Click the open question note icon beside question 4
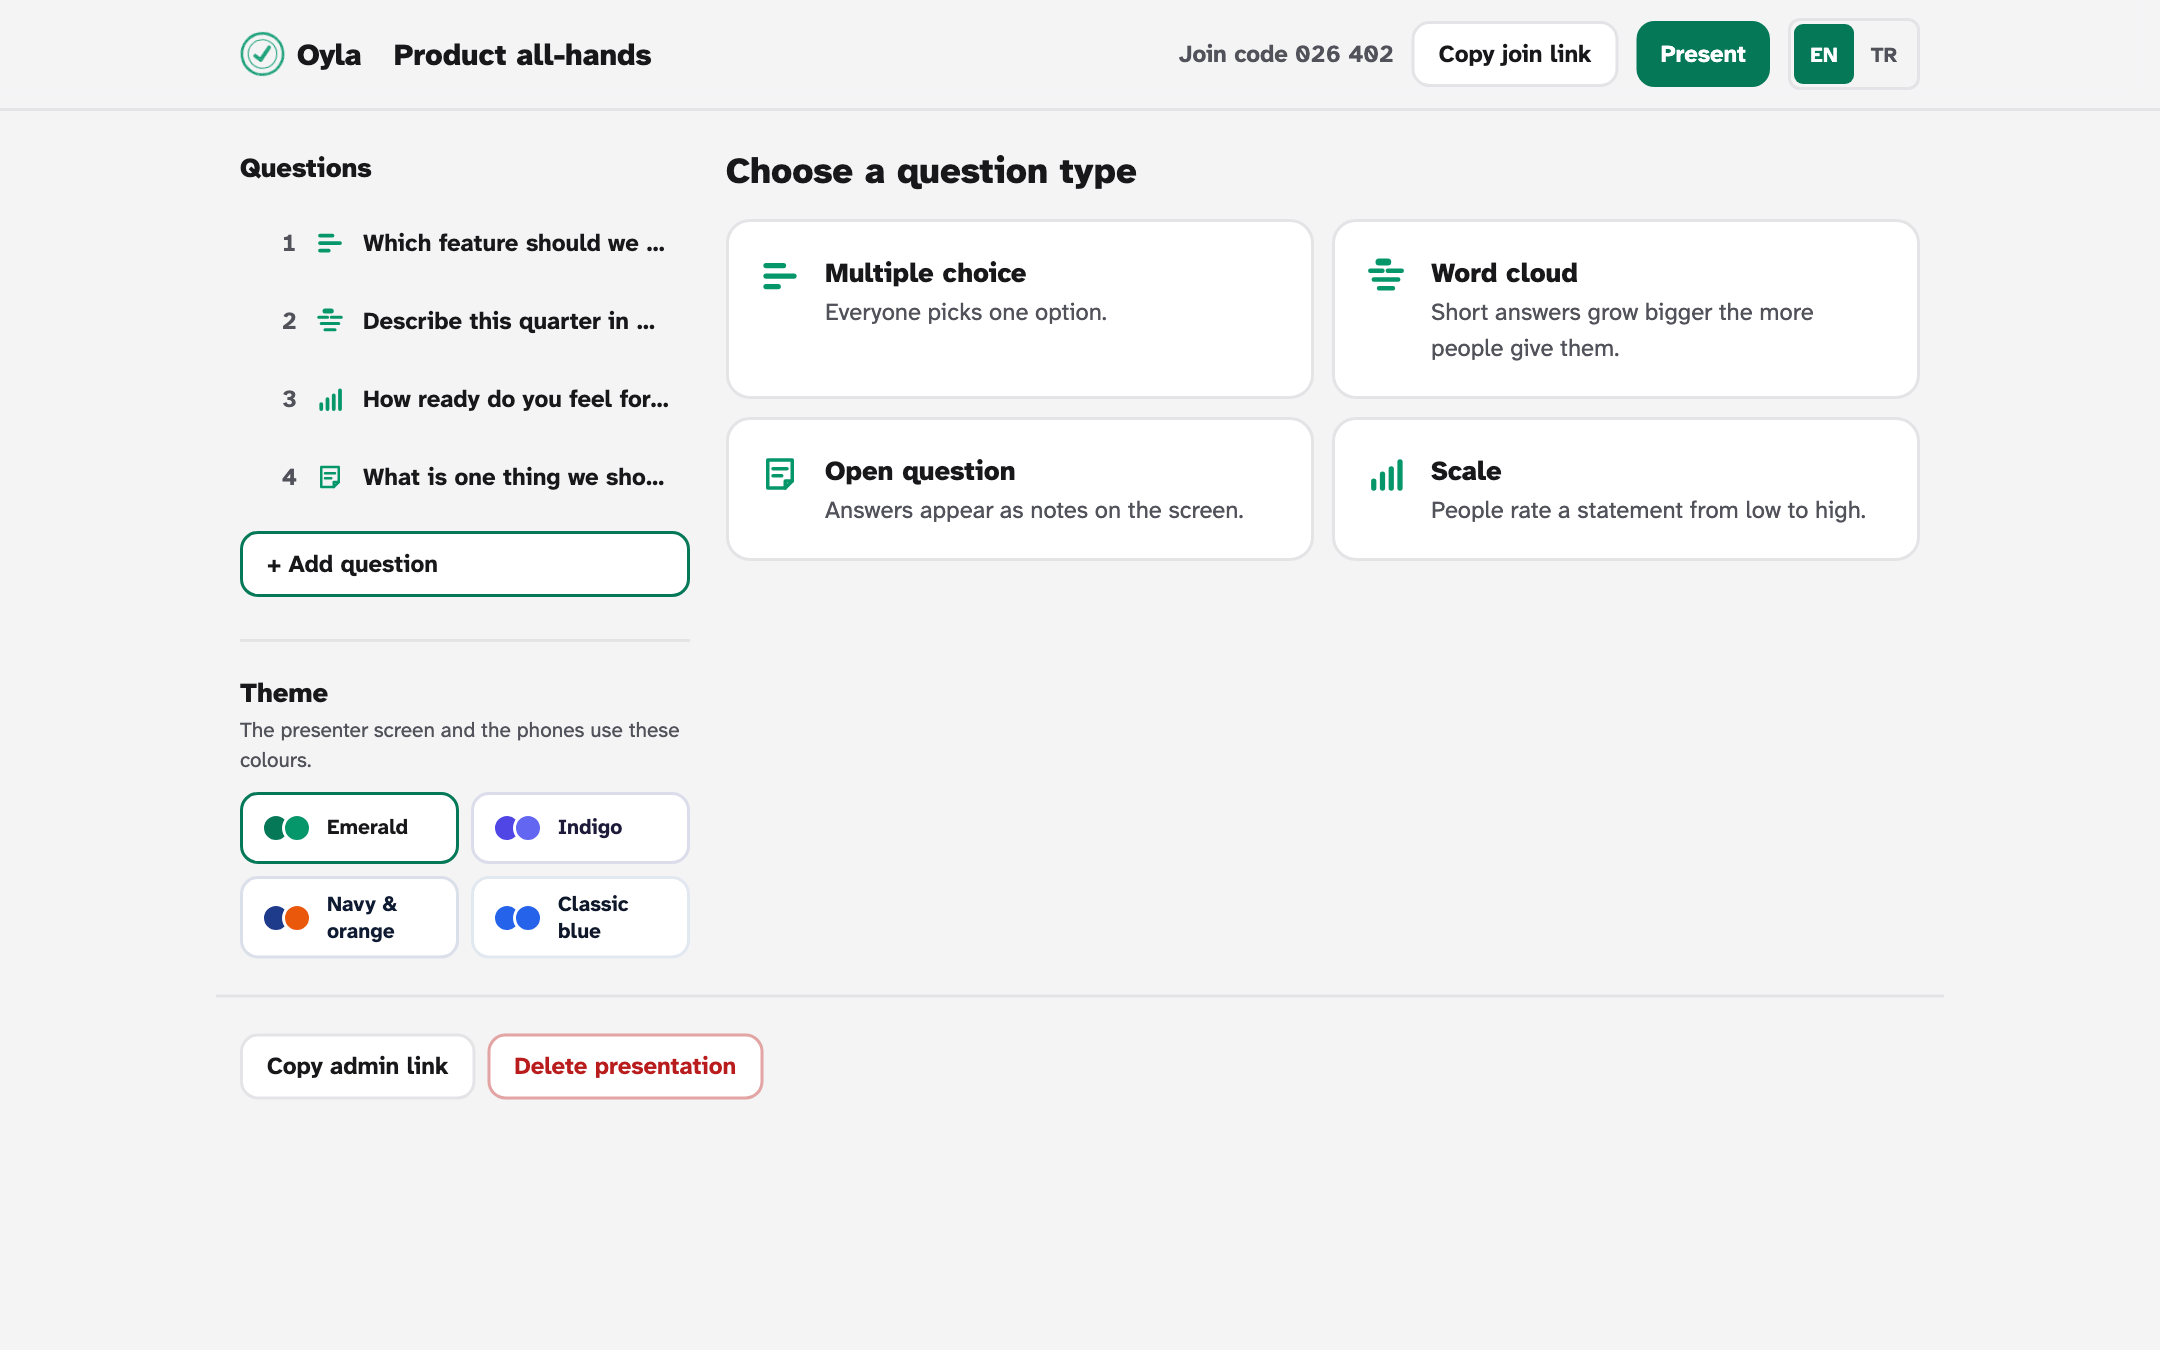Image resolution: width=2160 pixels, height=1350 pixels. pyautogui.click(x=330, y=477)
